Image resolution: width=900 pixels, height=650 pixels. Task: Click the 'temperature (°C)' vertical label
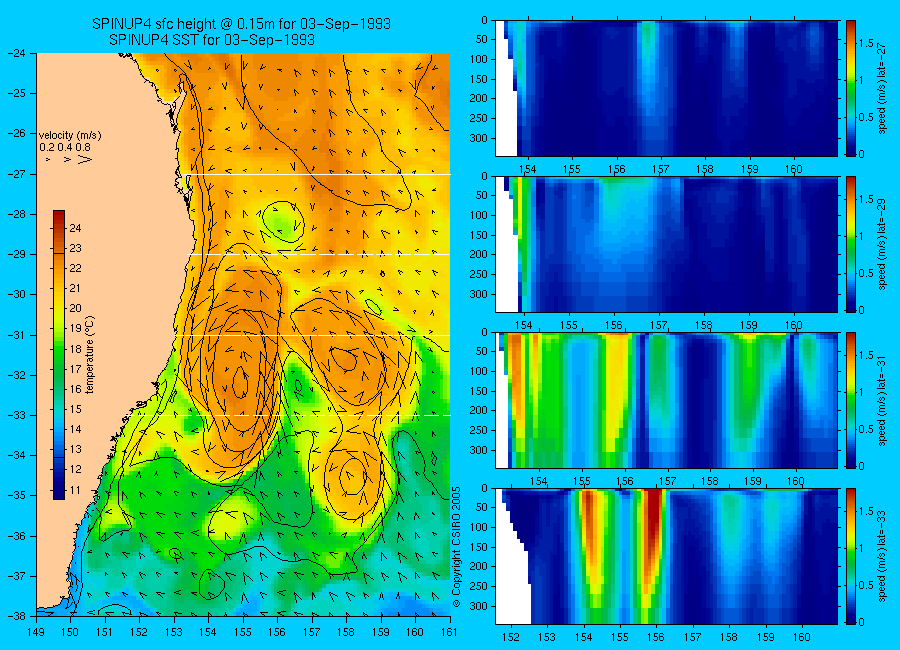90,355
